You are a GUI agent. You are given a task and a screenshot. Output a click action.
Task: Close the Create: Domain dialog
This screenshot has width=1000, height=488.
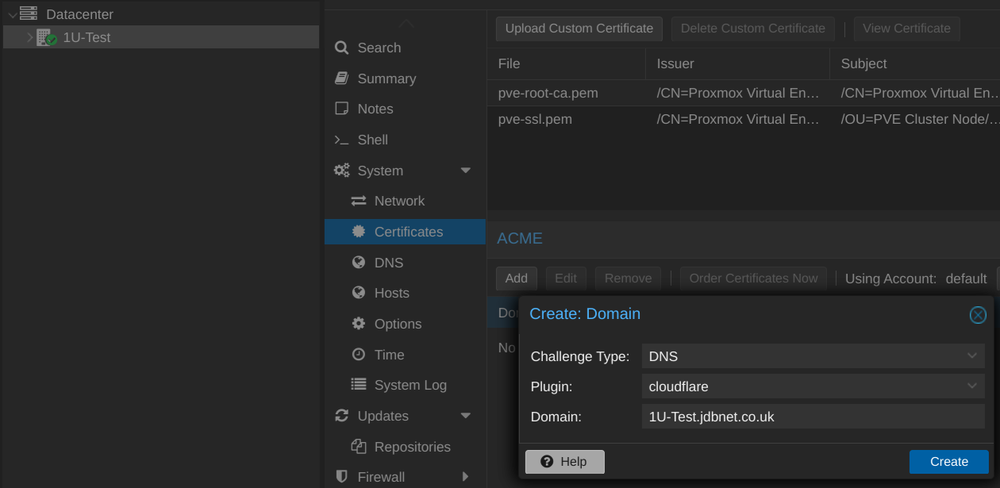pos(978,315)
